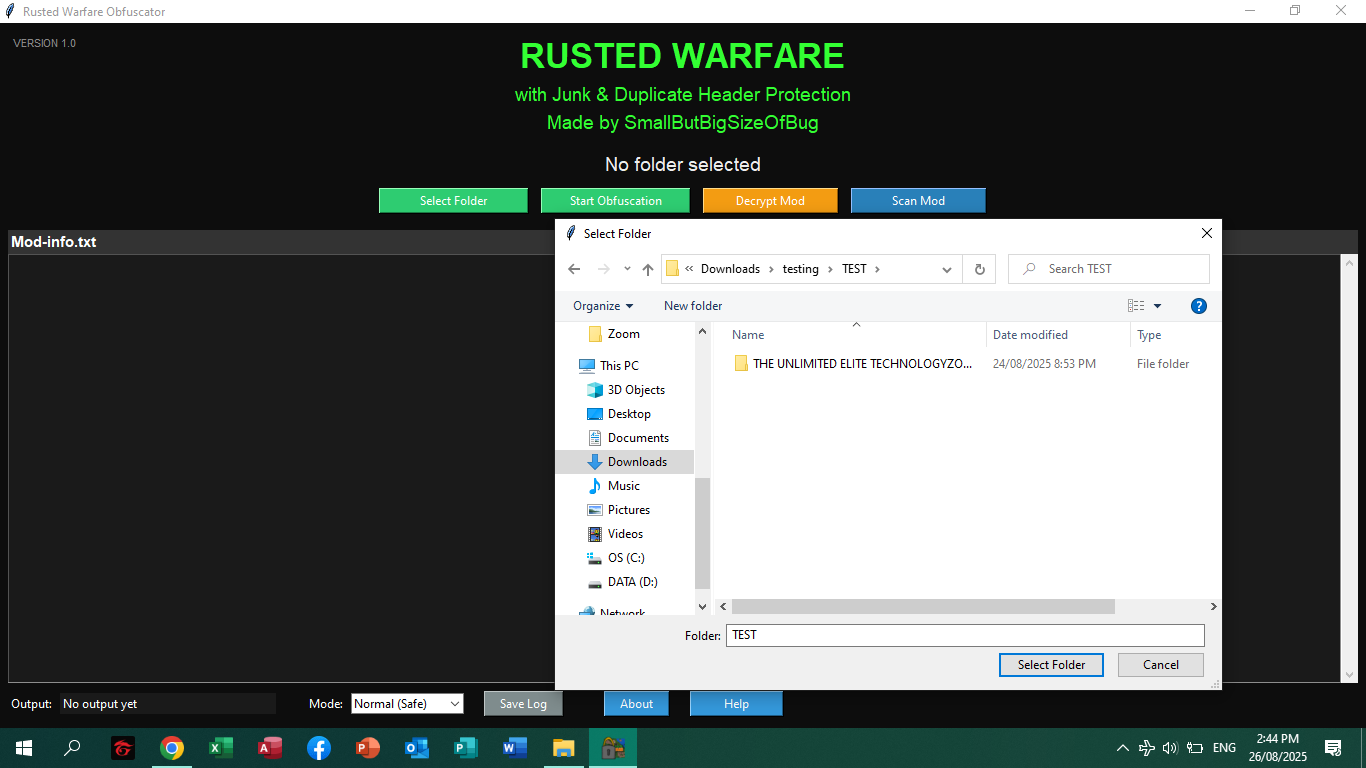Open Desktop in navigation pane
The height and width of the screenshot is (768, 1366).
click(x=629, y=414)
